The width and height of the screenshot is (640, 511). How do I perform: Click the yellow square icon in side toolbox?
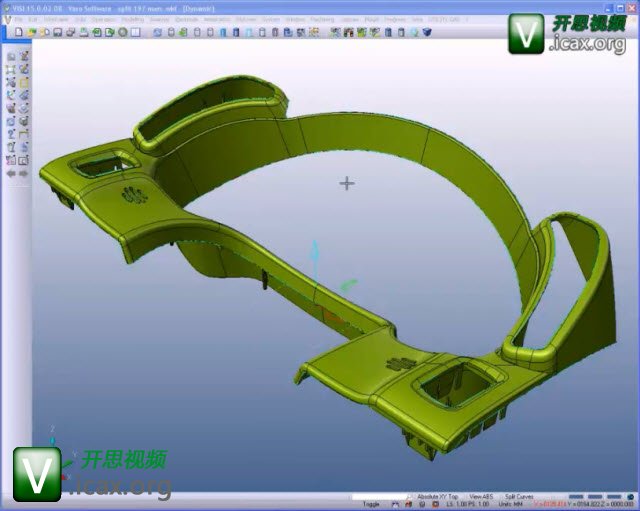24,82
